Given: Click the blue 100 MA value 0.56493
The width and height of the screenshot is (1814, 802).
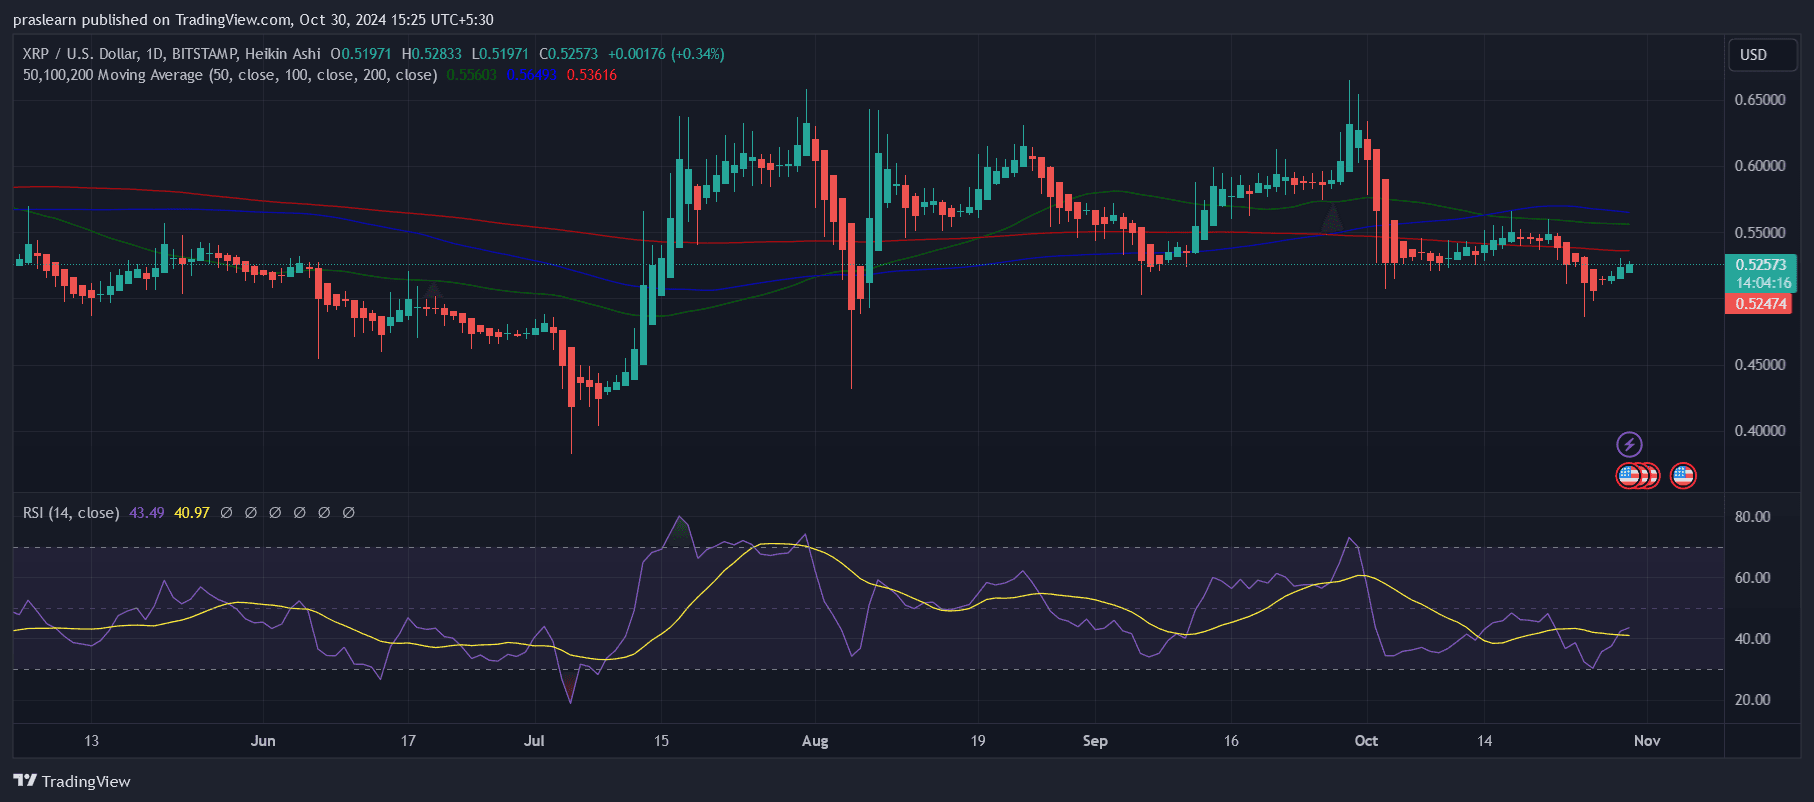Looking at the screenshot, I should coord(531,75).
